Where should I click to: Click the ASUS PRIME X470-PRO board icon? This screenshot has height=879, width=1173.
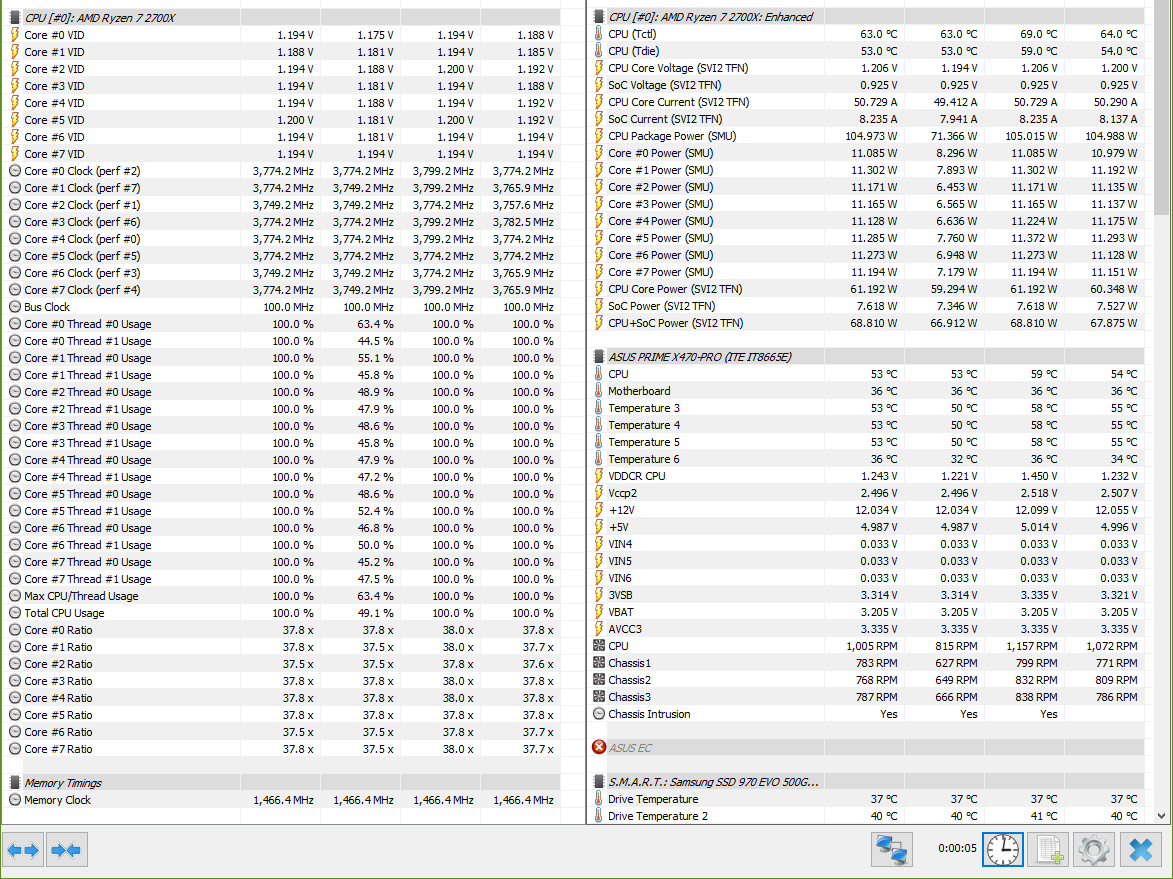pos(598,357)
